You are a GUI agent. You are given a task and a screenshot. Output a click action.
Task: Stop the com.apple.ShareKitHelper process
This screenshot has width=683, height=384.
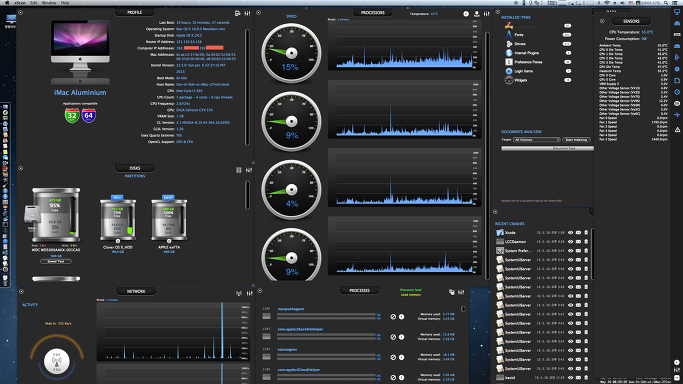[393, 337]
